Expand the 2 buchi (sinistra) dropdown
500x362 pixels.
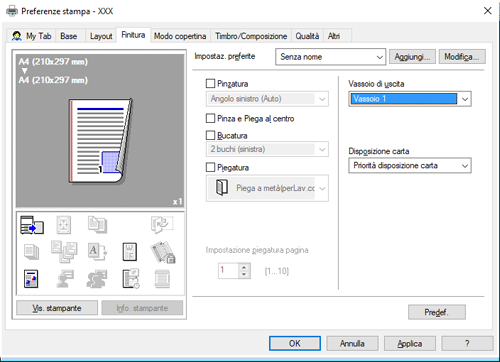pyautogui.click(x=267, y=149)
